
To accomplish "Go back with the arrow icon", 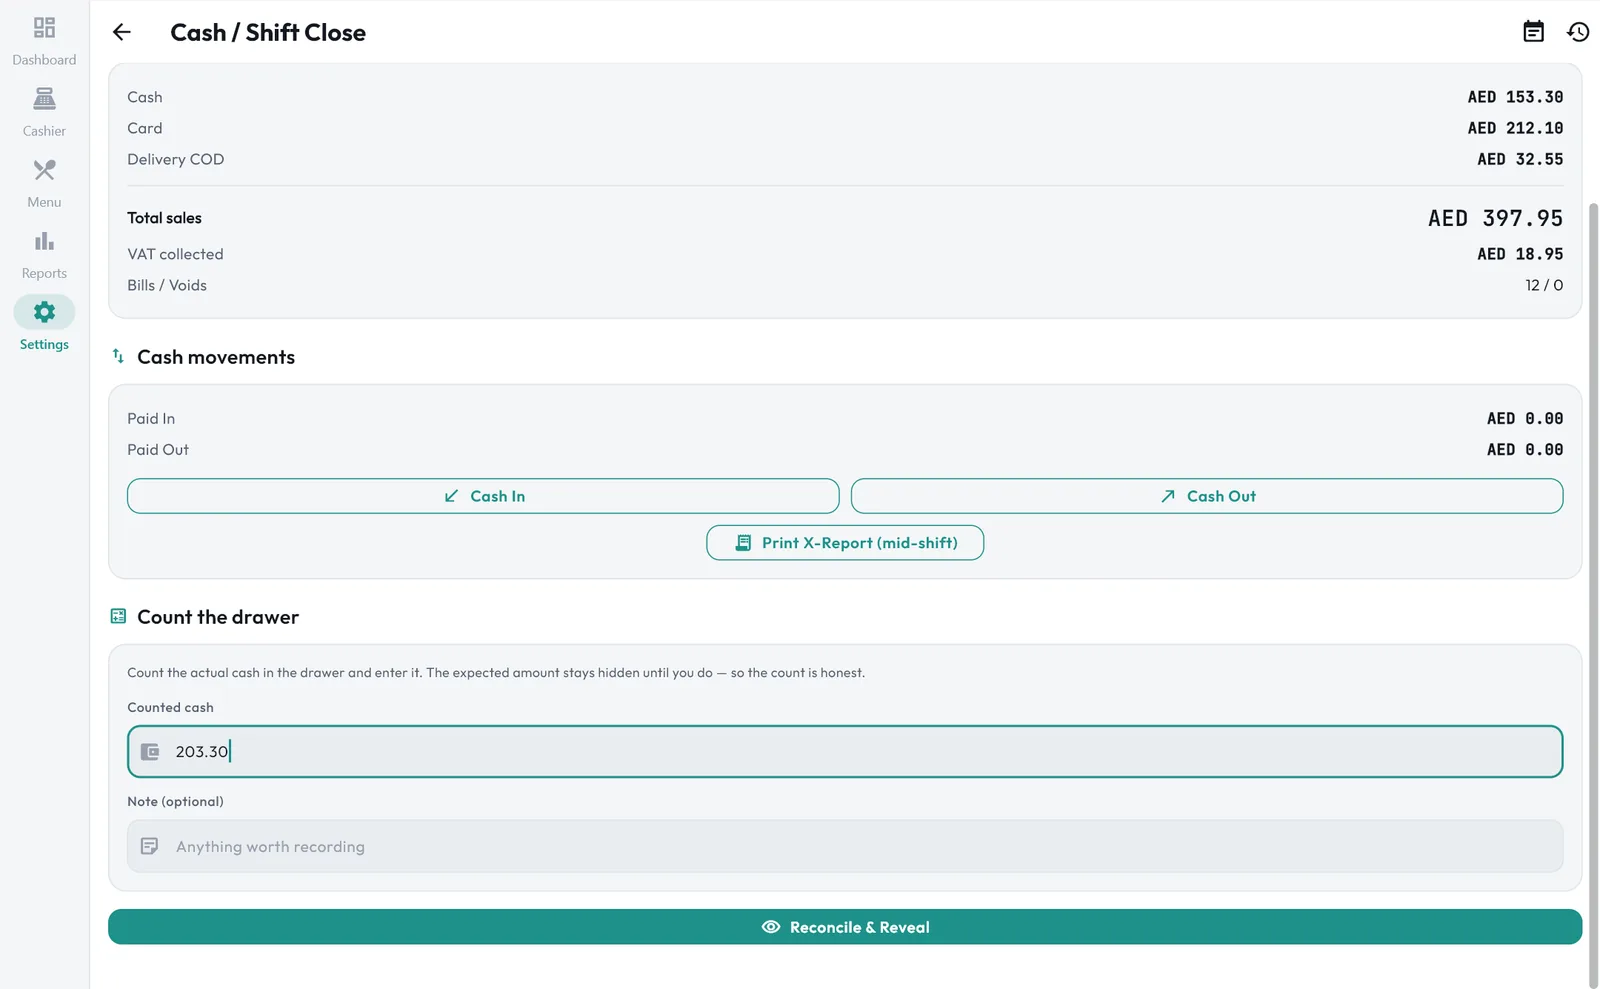I will [x=122, y=32].
